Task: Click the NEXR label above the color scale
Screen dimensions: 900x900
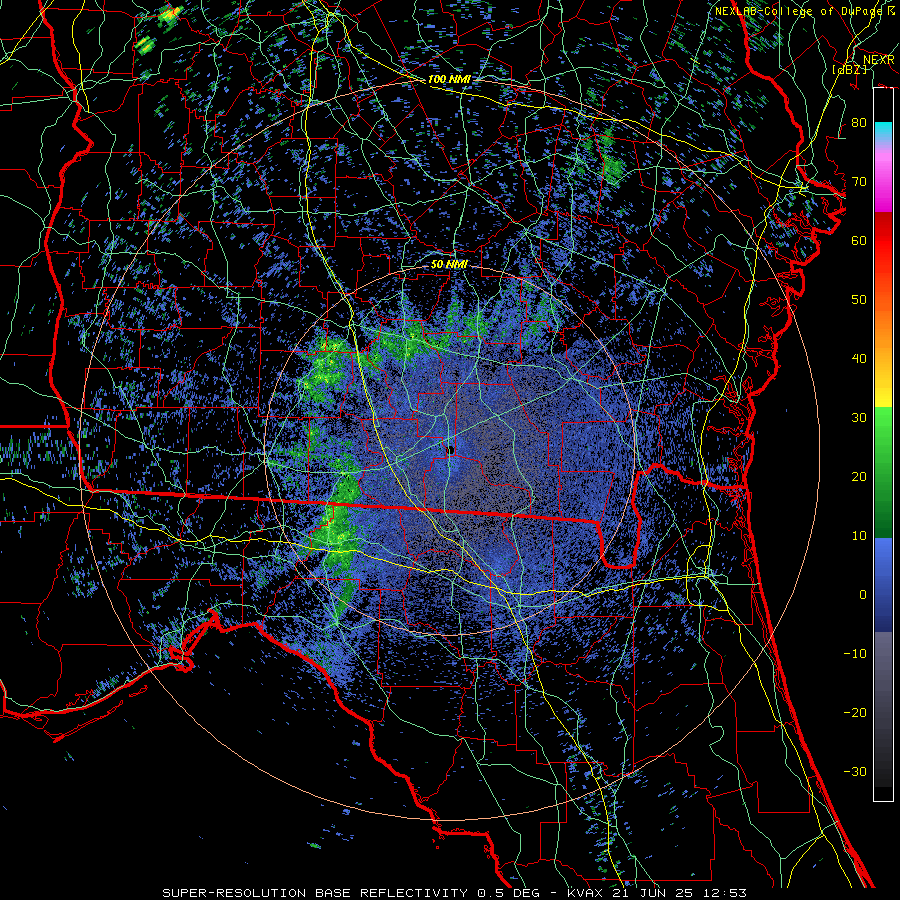Action: click(878, 60)
